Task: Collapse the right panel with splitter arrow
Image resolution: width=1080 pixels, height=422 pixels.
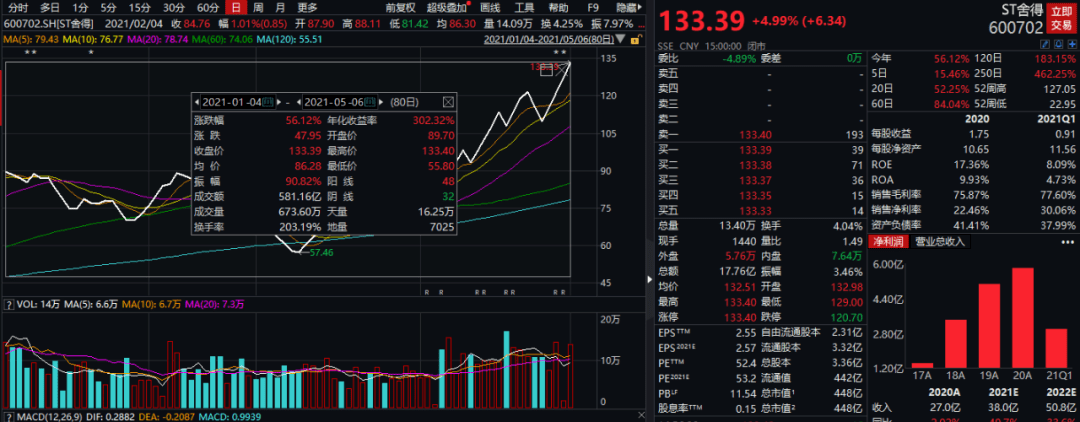Action: coord(650,279)
